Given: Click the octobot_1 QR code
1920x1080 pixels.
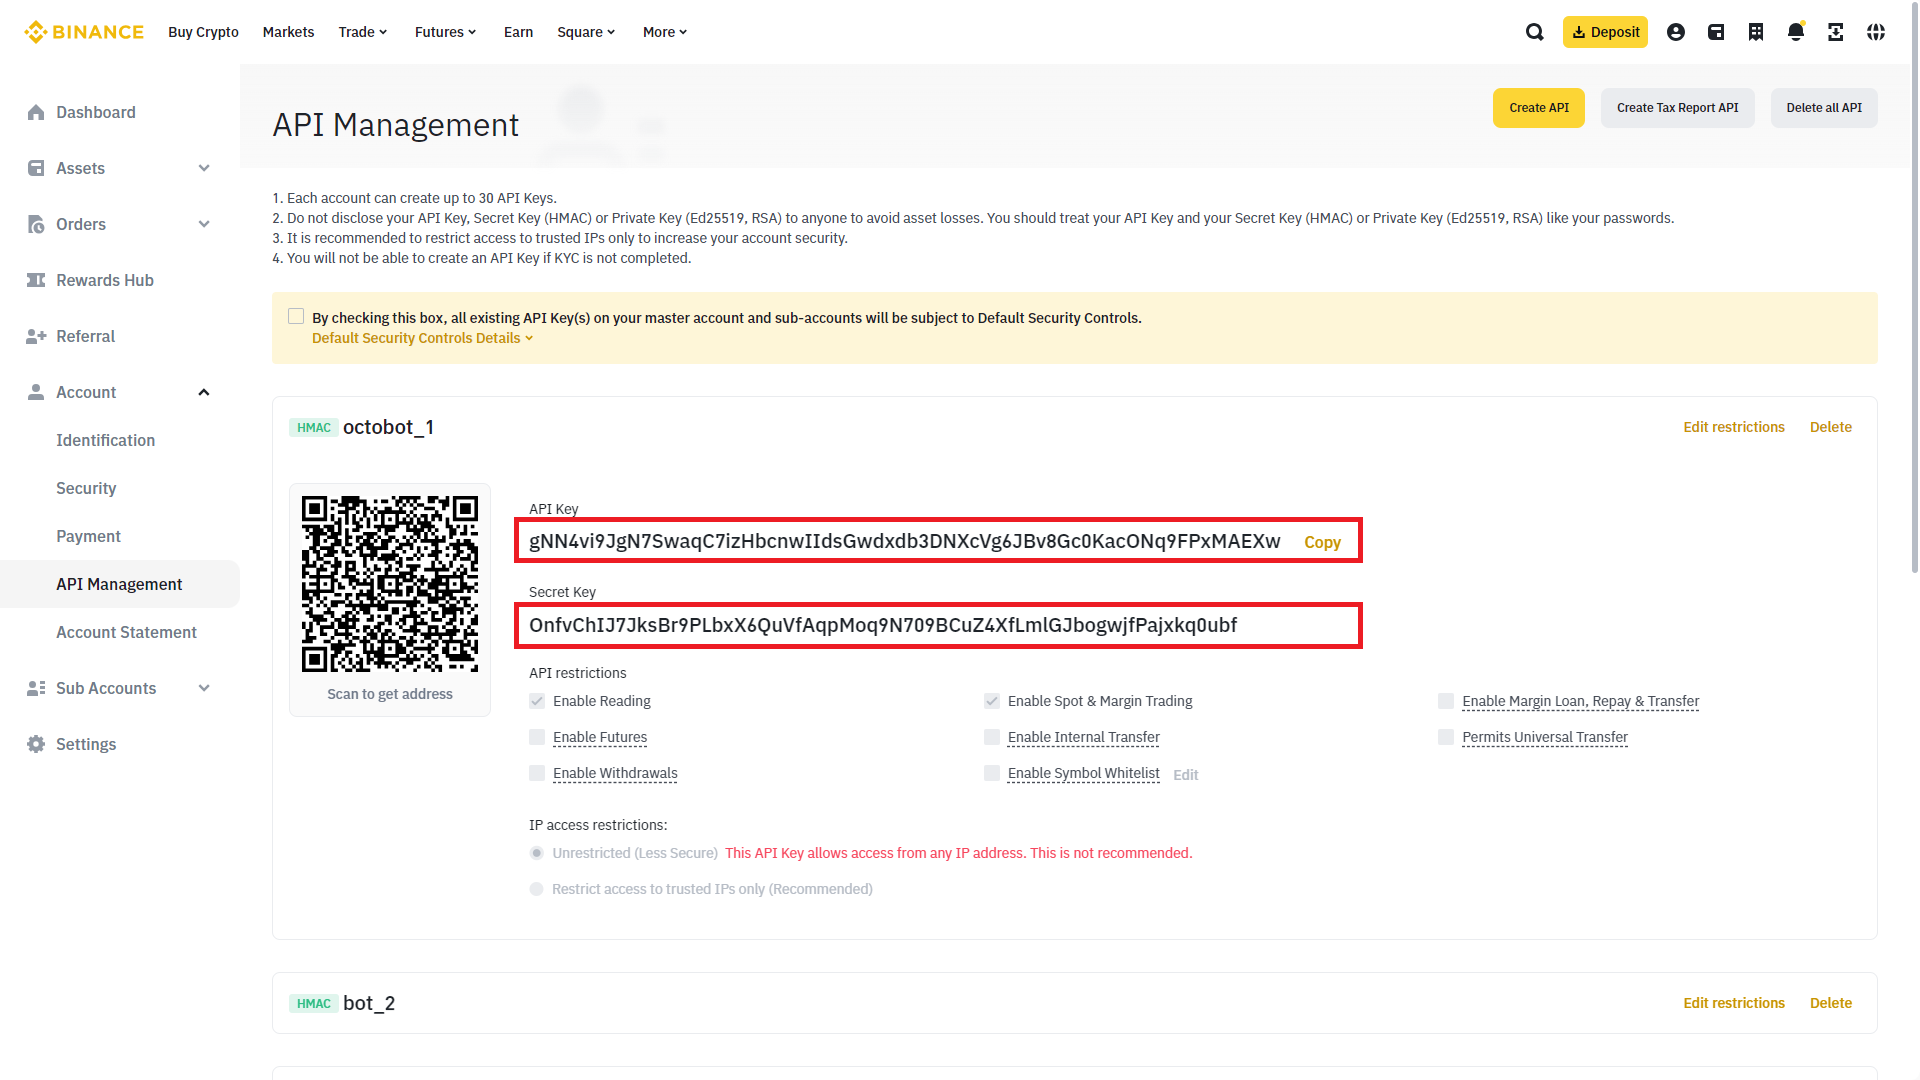Looking at the screenshot, I should [x=390, y=584].
